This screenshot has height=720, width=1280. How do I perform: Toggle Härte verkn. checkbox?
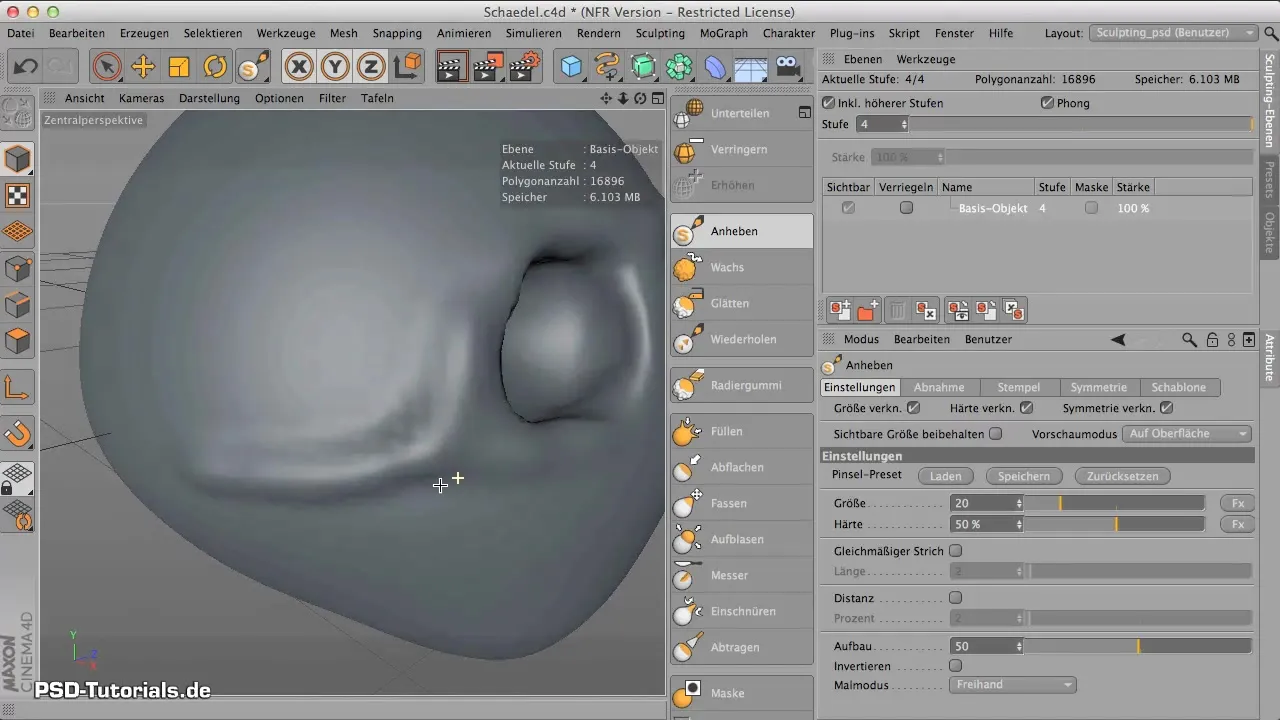(1026, 408)
